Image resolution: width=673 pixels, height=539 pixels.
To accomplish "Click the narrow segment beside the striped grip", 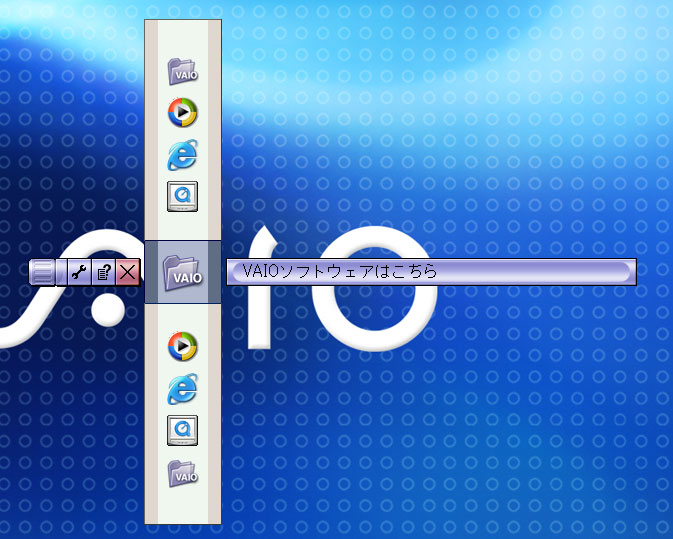I will [x=62, y=272].
